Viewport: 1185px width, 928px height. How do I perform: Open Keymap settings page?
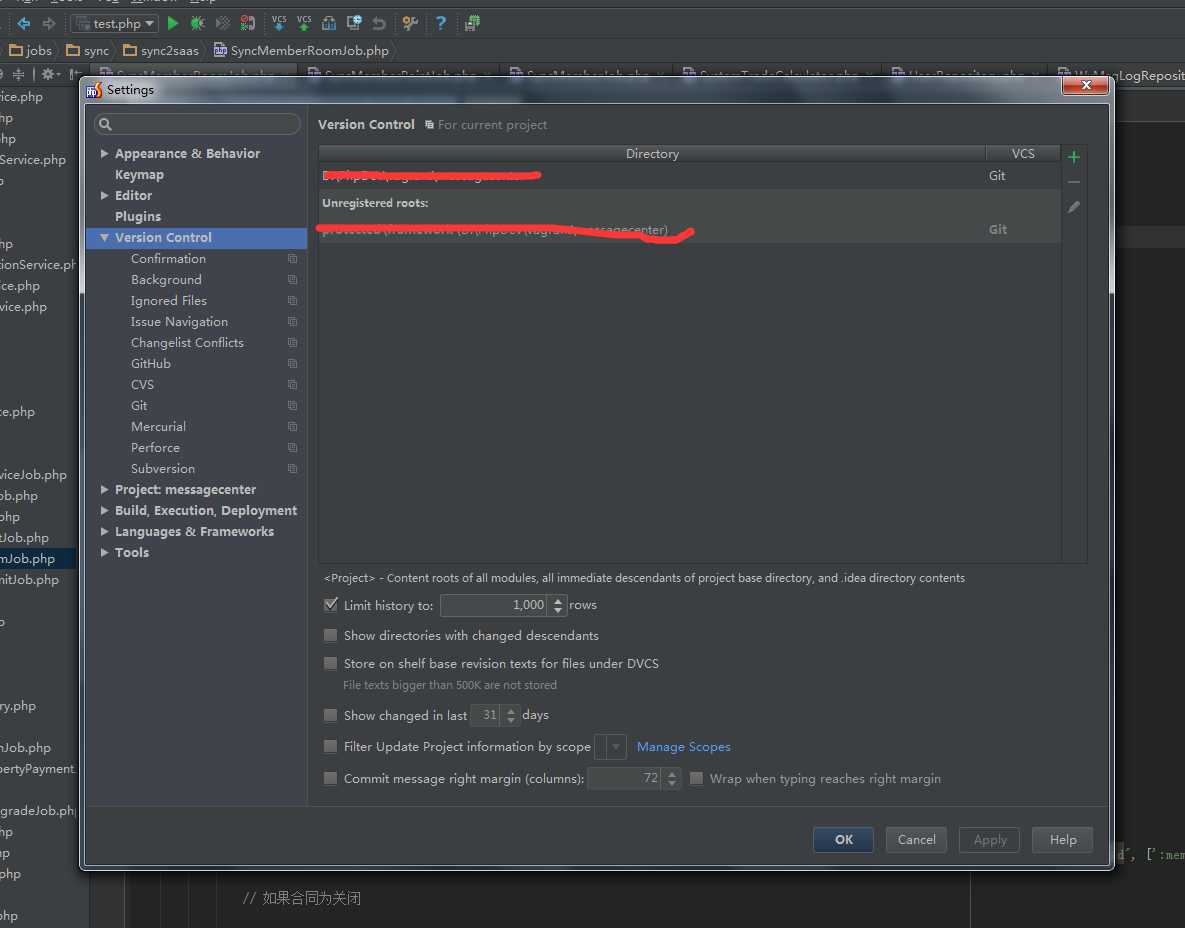coord(139,175)
